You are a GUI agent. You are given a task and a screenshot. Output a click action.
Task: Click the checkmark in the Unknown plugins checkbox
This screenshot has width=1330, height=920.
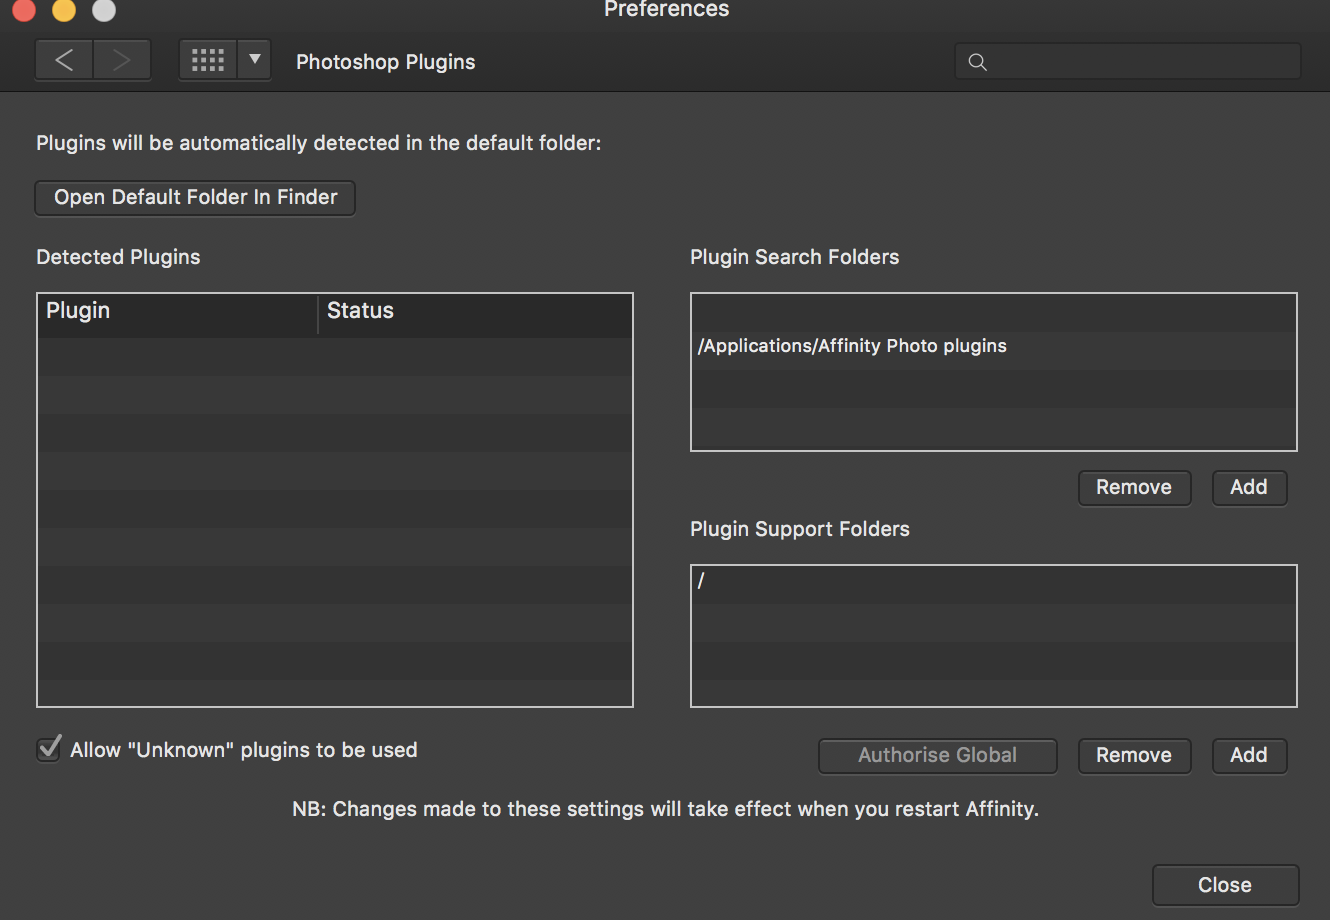click(48, 747)
